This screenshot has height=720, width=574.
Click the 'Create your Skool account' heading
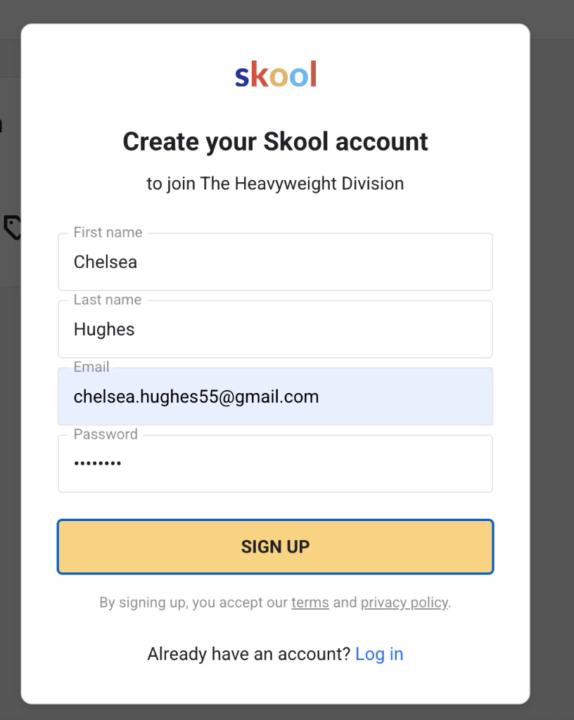coord(276,141)
